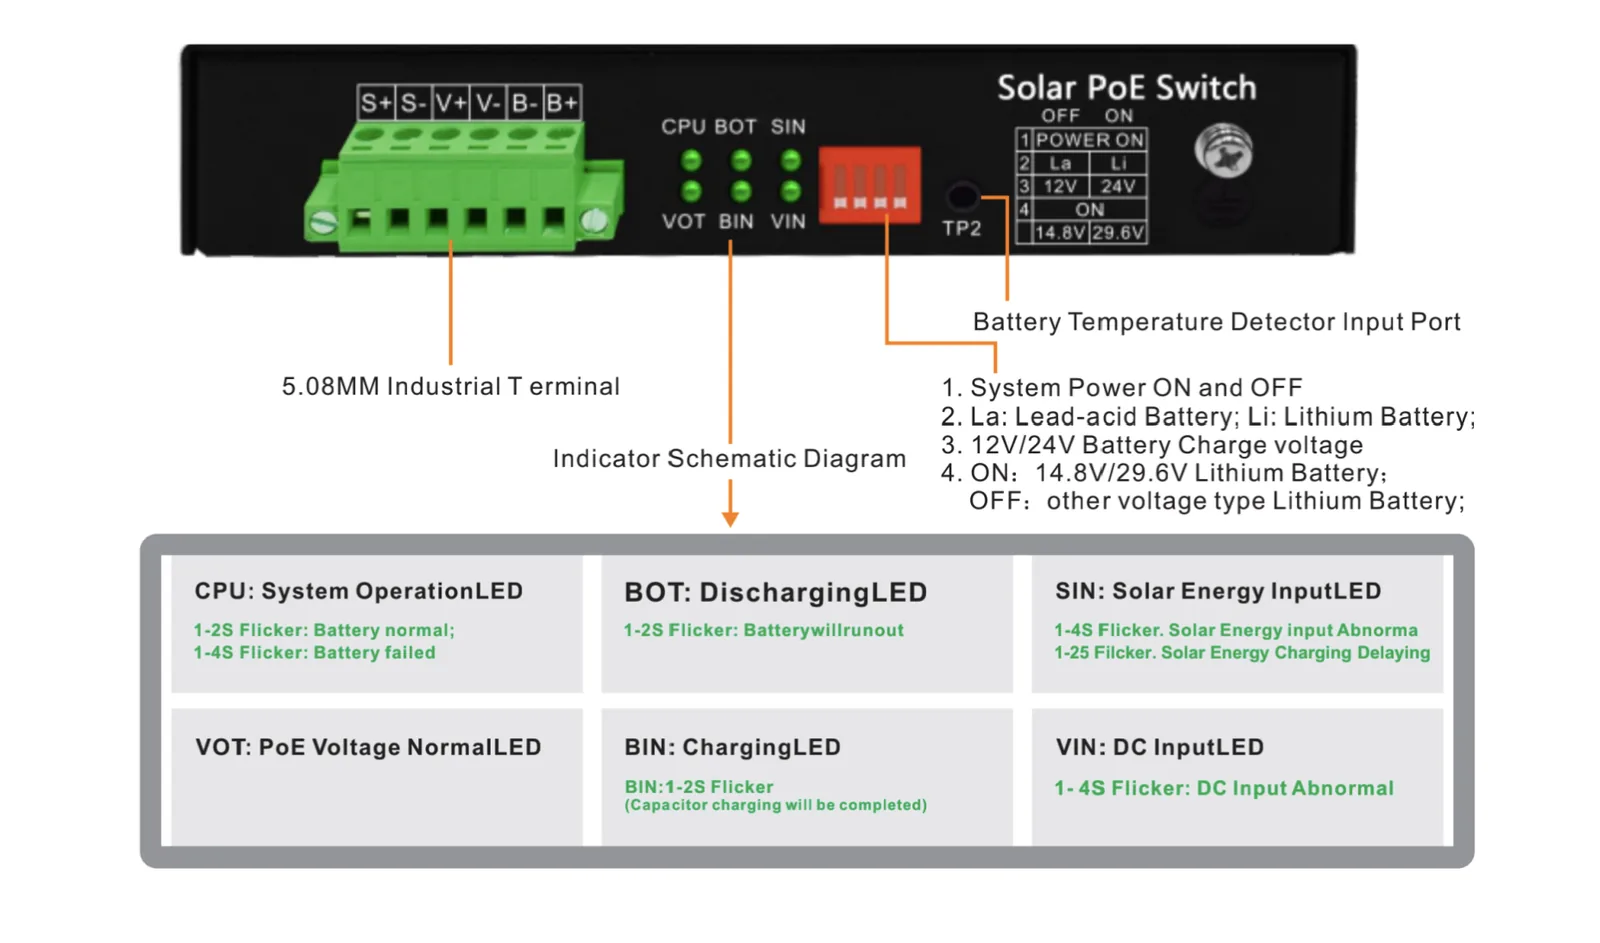Click the B+ terminal label

(x=561, y=102)
